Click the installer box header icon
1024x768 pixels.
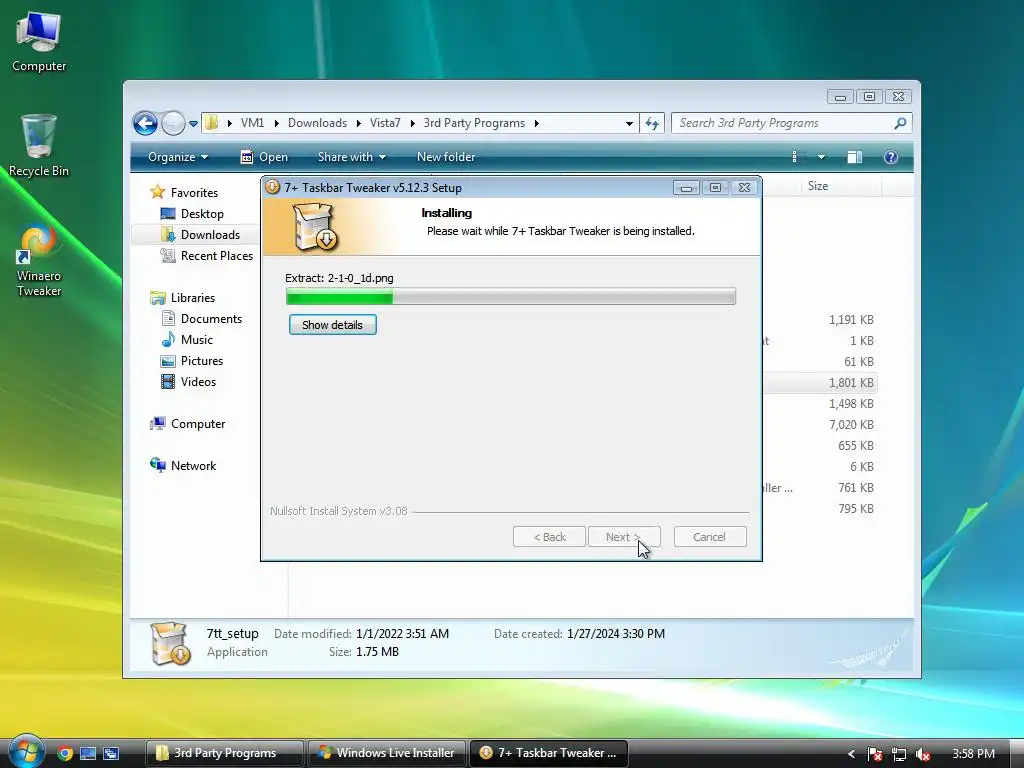click(x=315, y=226)
